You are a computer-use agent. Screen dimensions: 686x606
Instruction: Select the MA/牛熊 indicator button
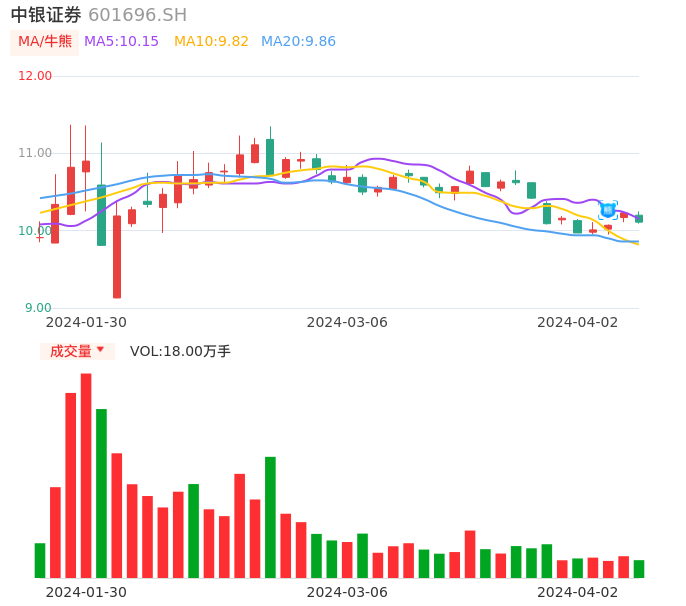pyautogui.click(x=45, y=42)
